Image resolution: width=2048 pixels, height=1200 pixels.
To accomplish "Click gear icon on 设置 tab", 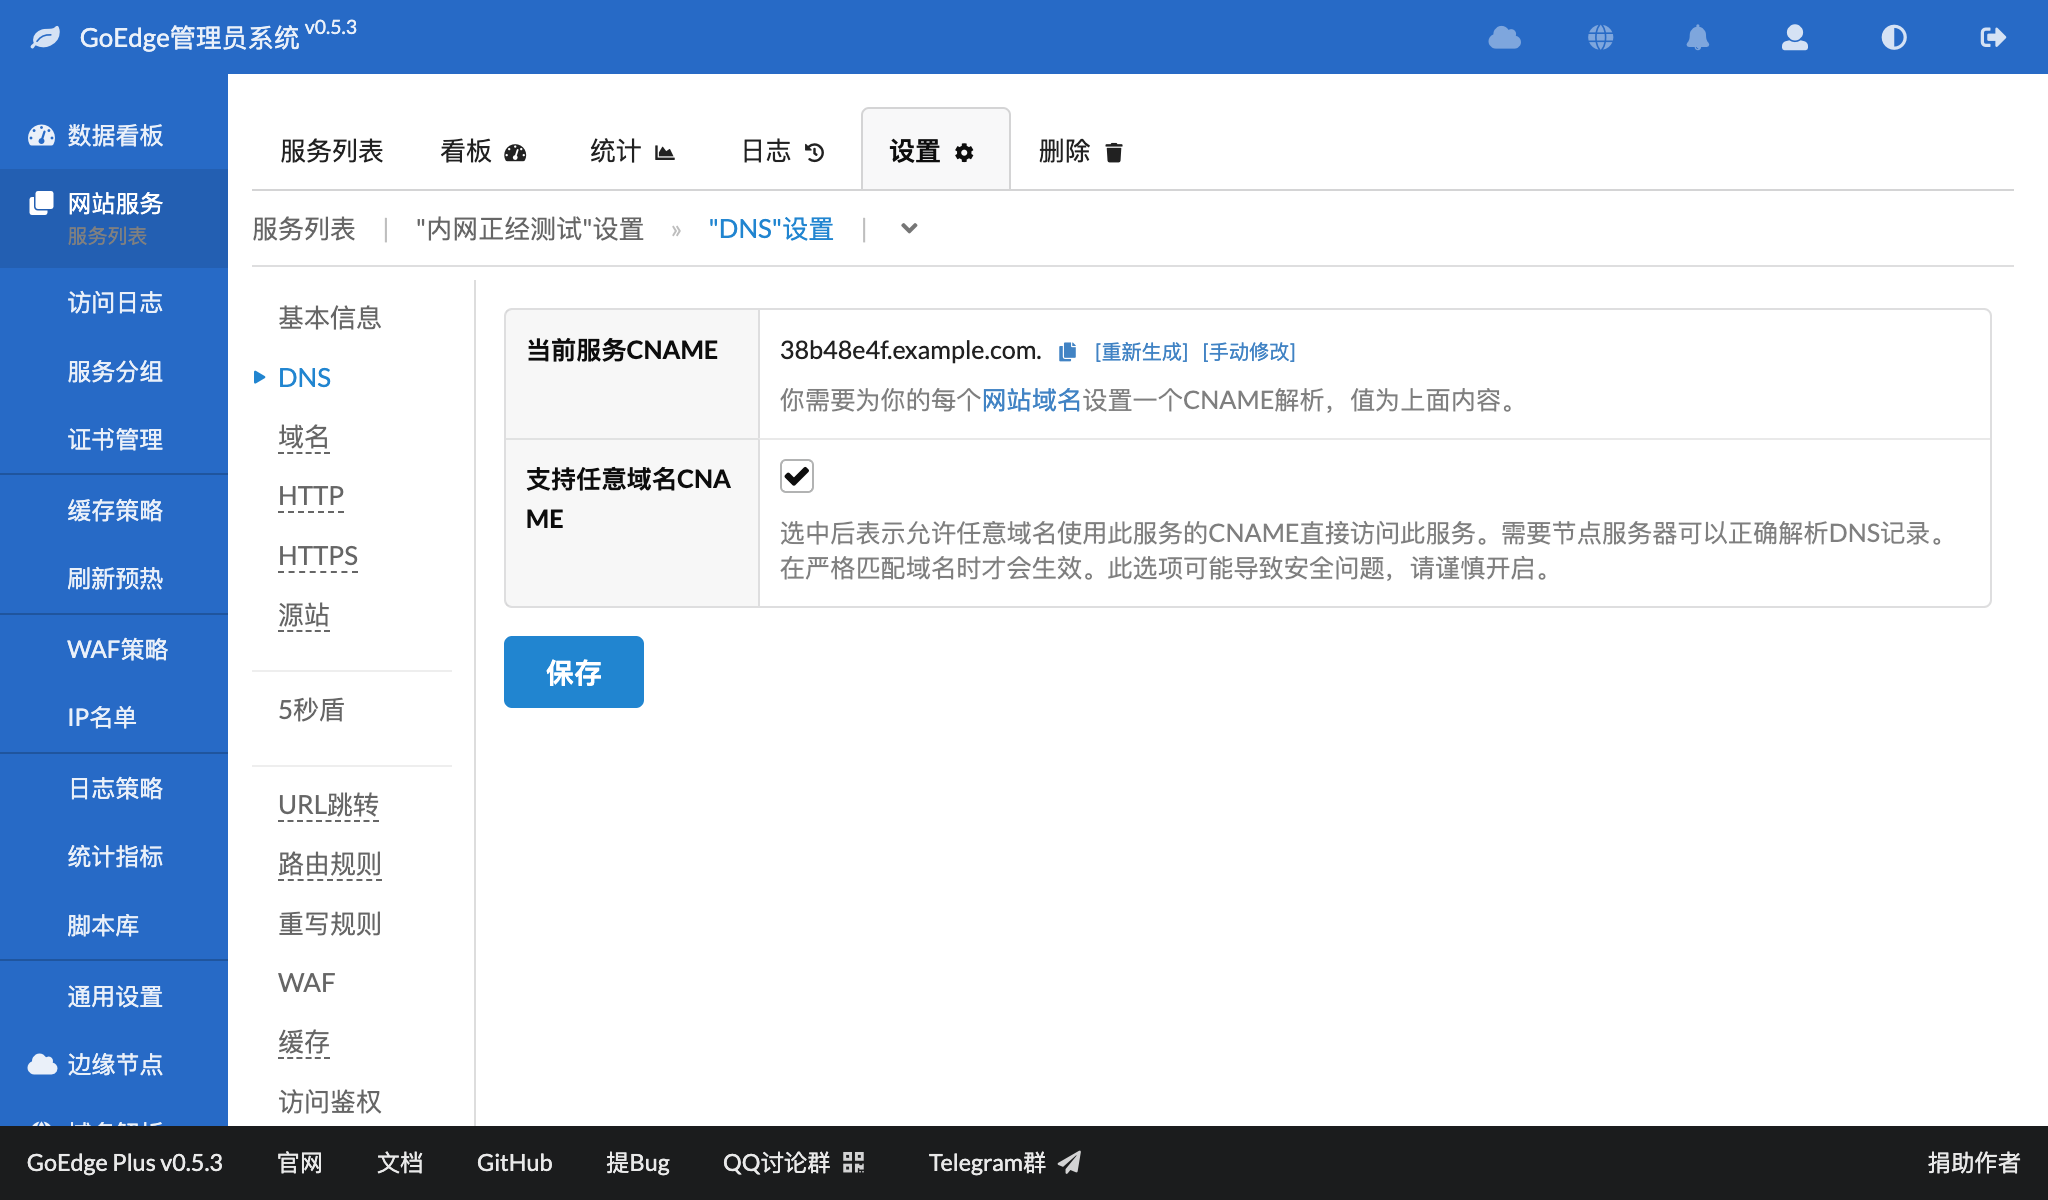I will [x=964, y=152].
